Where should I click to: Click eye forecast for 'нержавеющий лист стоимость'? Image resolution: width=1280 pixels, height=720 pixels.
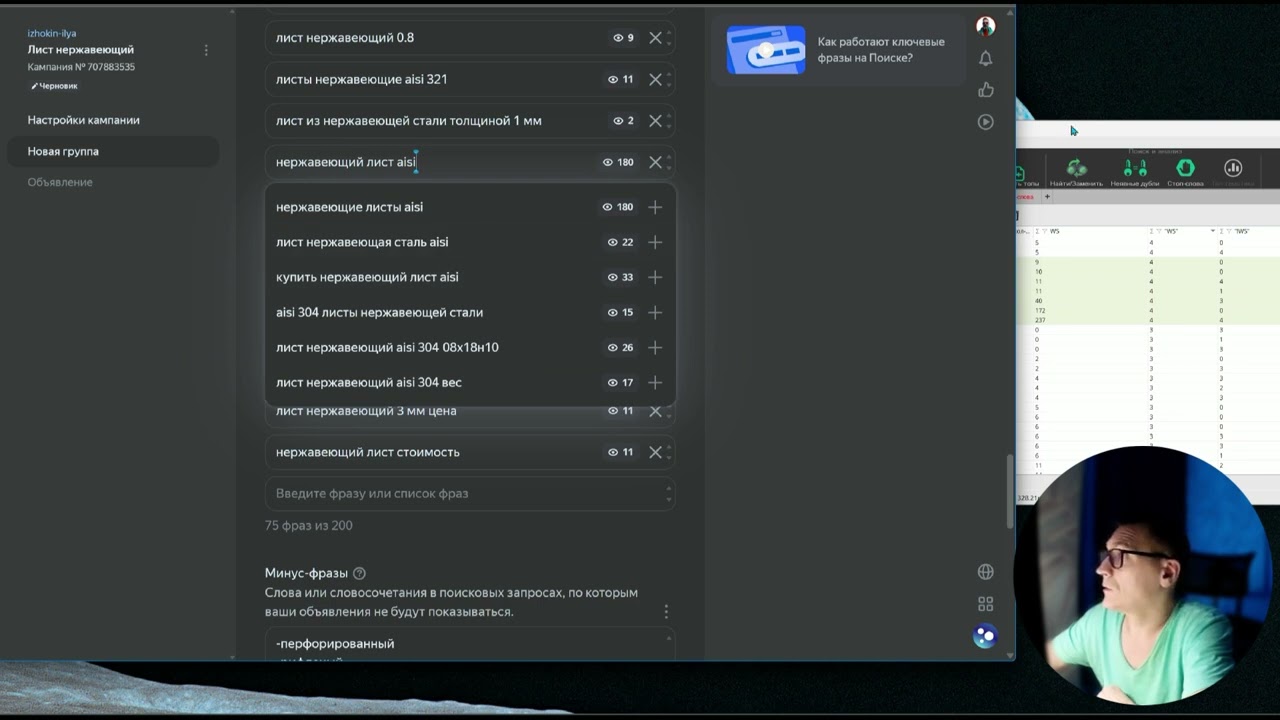tap(620, 452)
